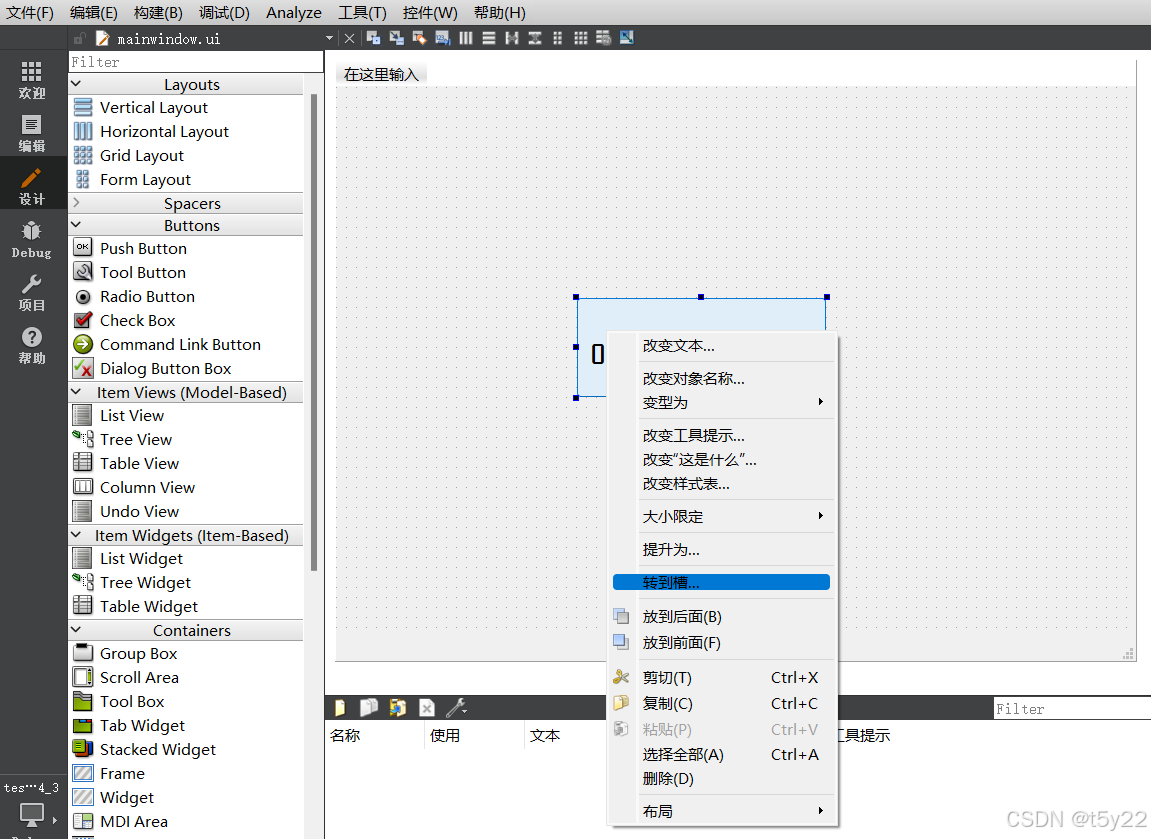Click the Edit Tab Order toolbar icon

click(x=443, y=38)
